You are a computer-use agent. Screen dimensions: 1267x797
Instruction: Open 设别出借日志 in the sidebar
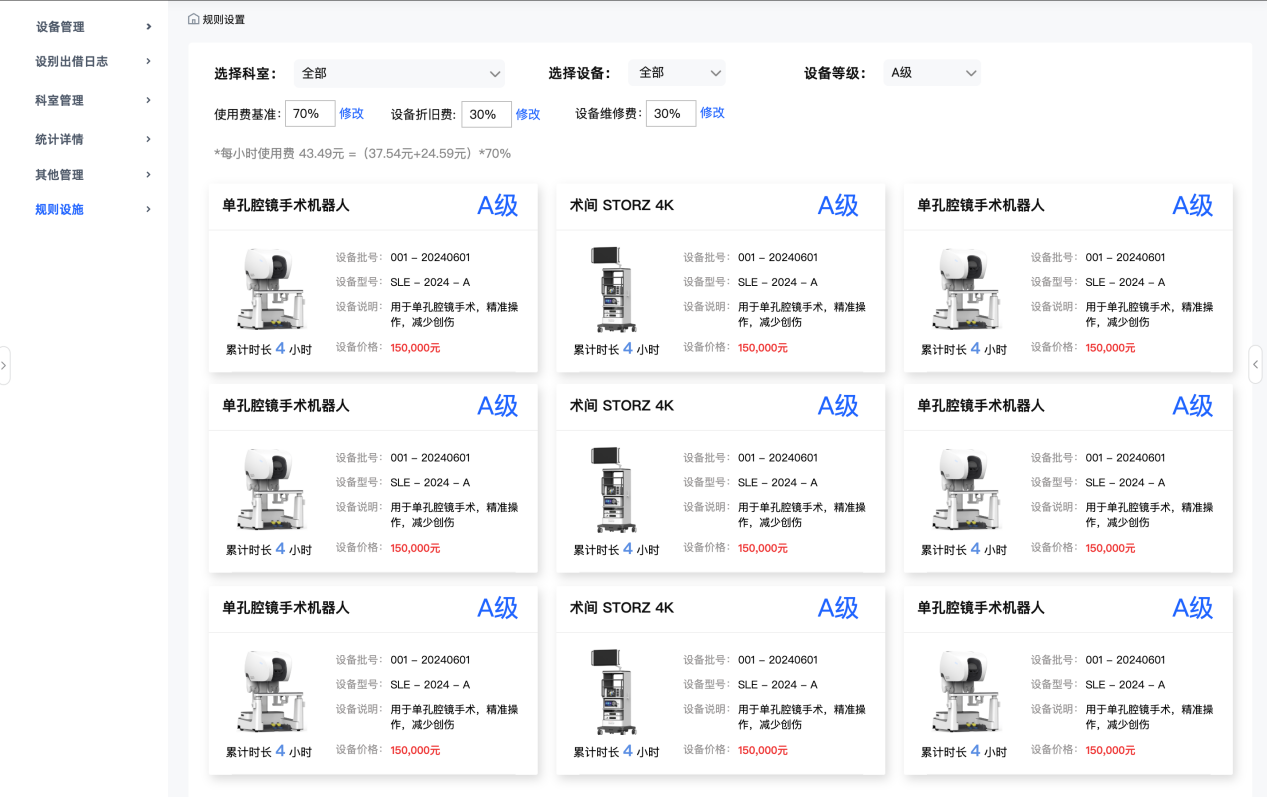click(x=72, y=61)
